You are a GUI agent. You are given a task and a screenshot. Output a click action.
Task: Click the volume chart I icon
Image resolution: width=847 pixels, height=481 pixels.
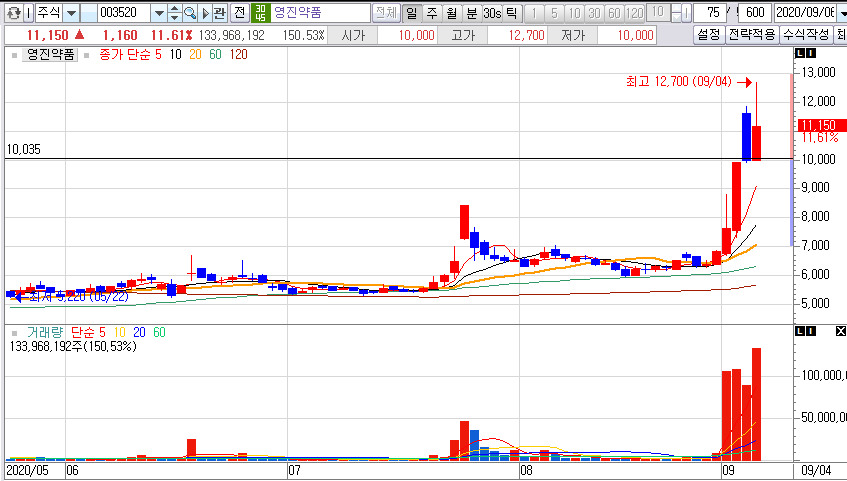[811, 331]
